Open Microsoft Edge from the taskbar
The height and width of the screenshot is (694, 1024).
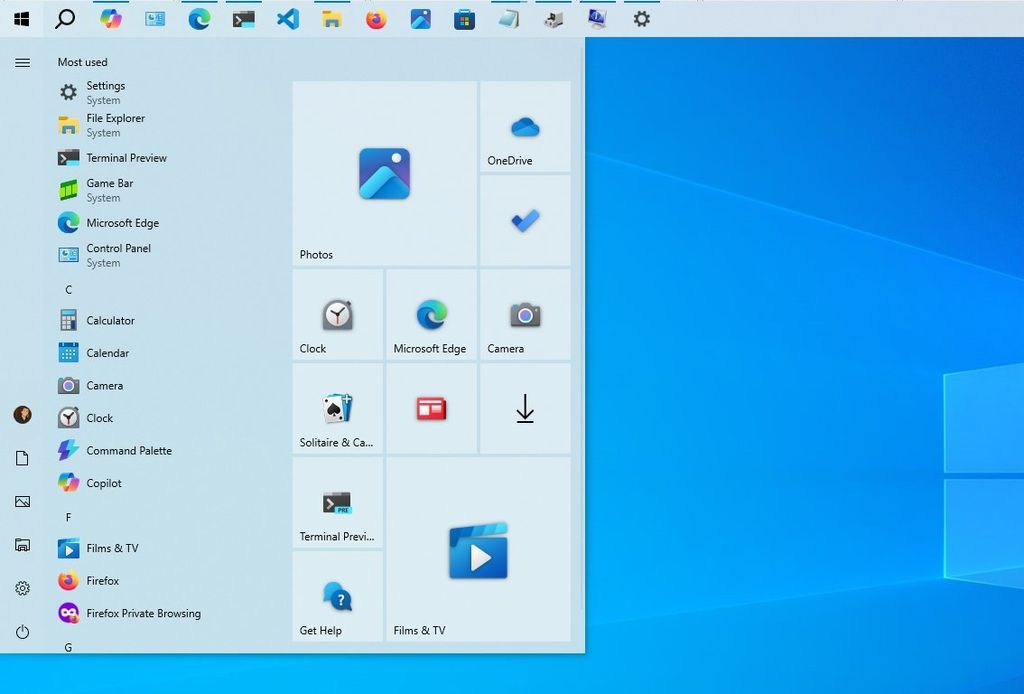pos(199,19)
